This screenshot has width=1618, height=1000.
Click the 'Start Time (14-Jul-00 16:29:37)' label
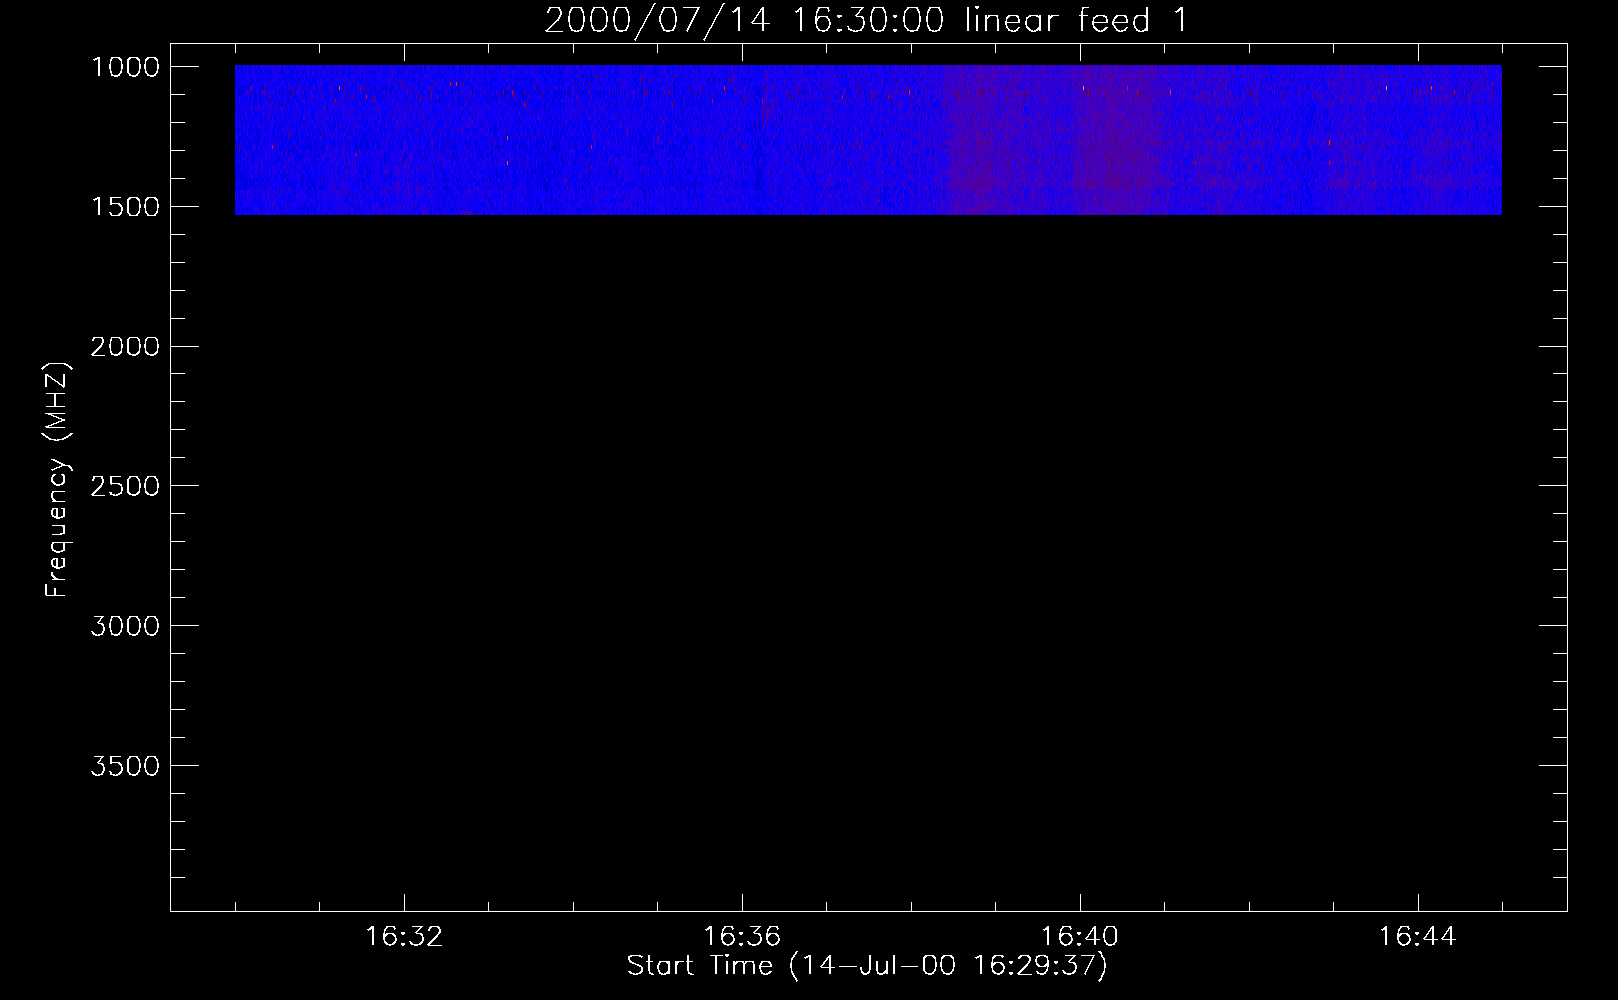tap(867, 966)
